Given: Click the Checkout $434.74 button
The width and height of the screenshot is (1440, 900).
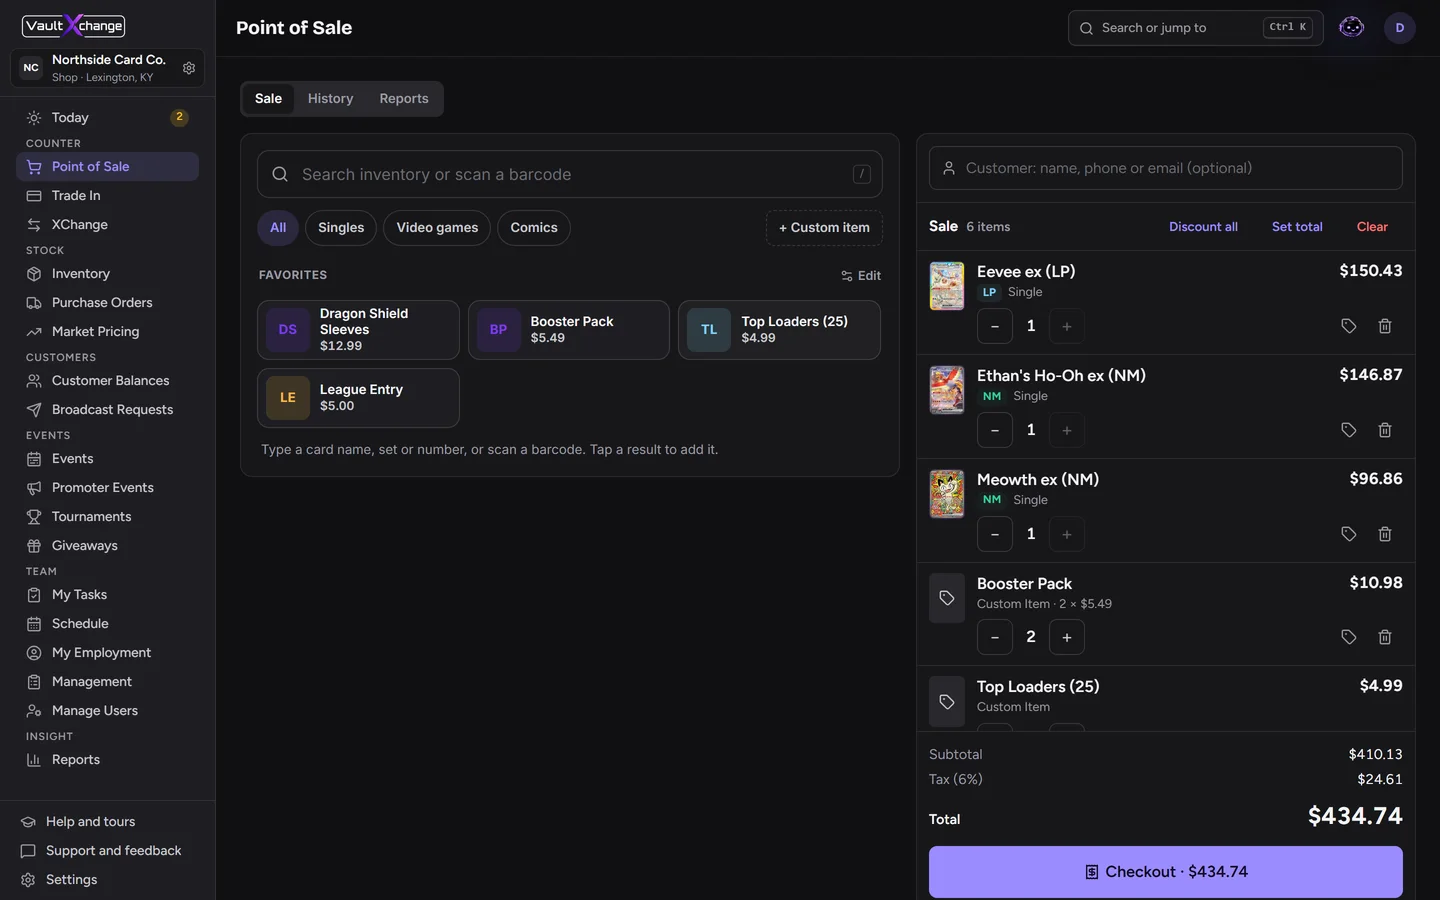Looking at the screenshot, I should 1166,872.
